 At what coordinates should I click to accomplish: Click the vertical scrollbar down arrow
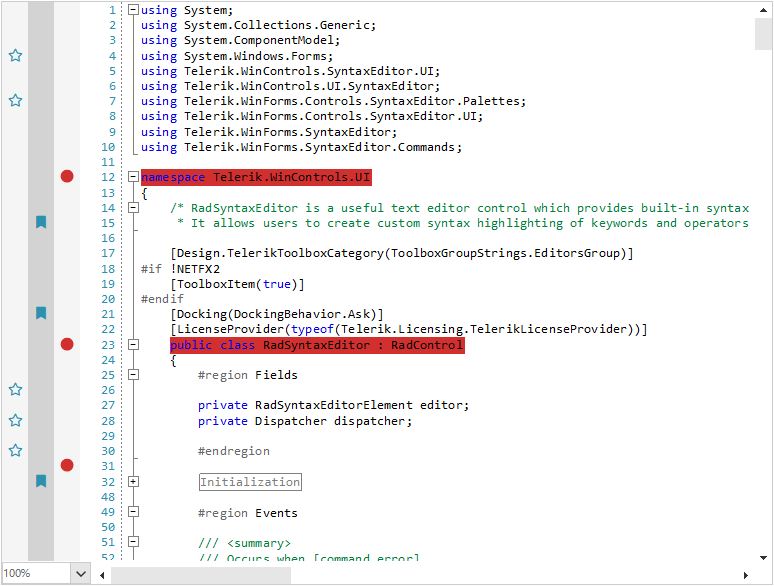point(763,558)
